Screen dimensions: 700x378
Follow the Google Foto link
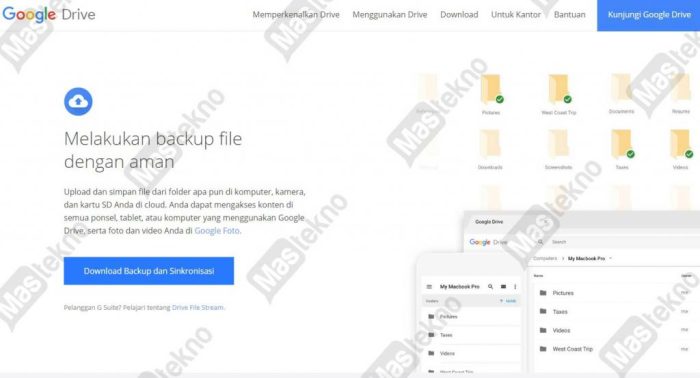tap(217, 231)
